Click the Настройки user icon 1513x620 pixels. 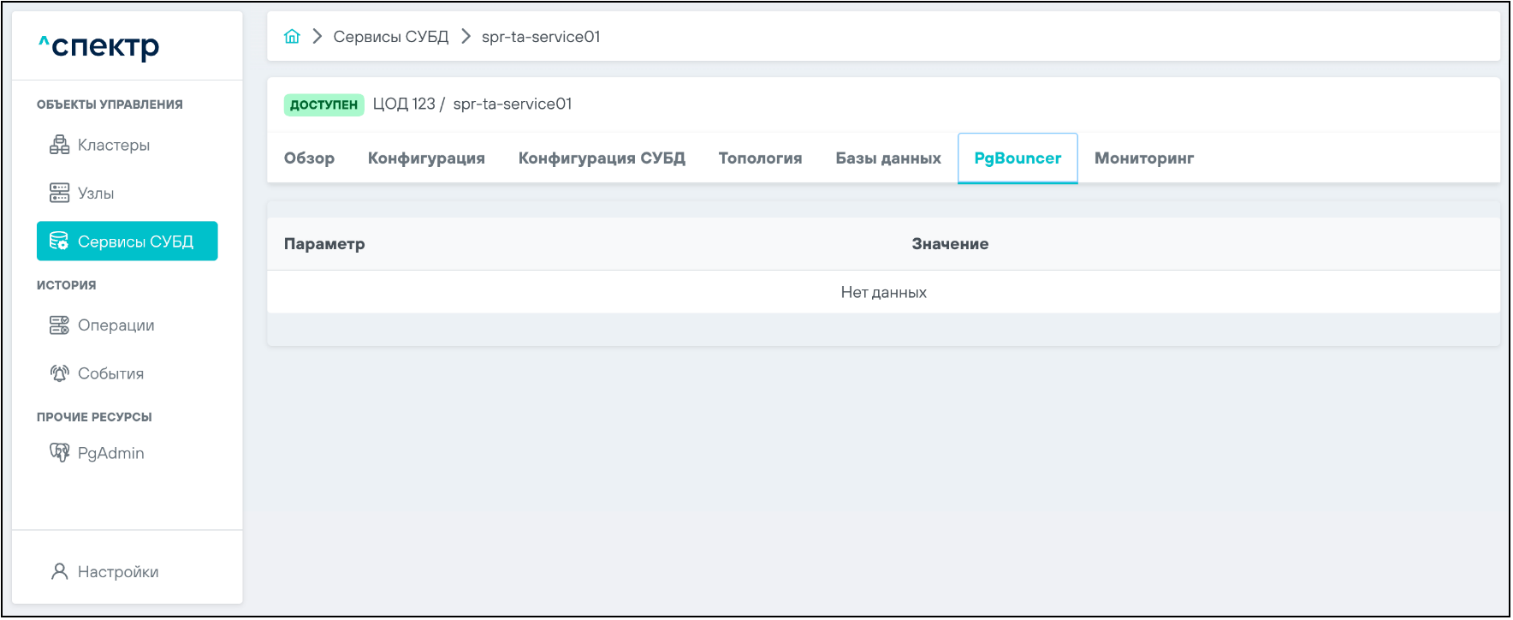click(x=59, y=572)
